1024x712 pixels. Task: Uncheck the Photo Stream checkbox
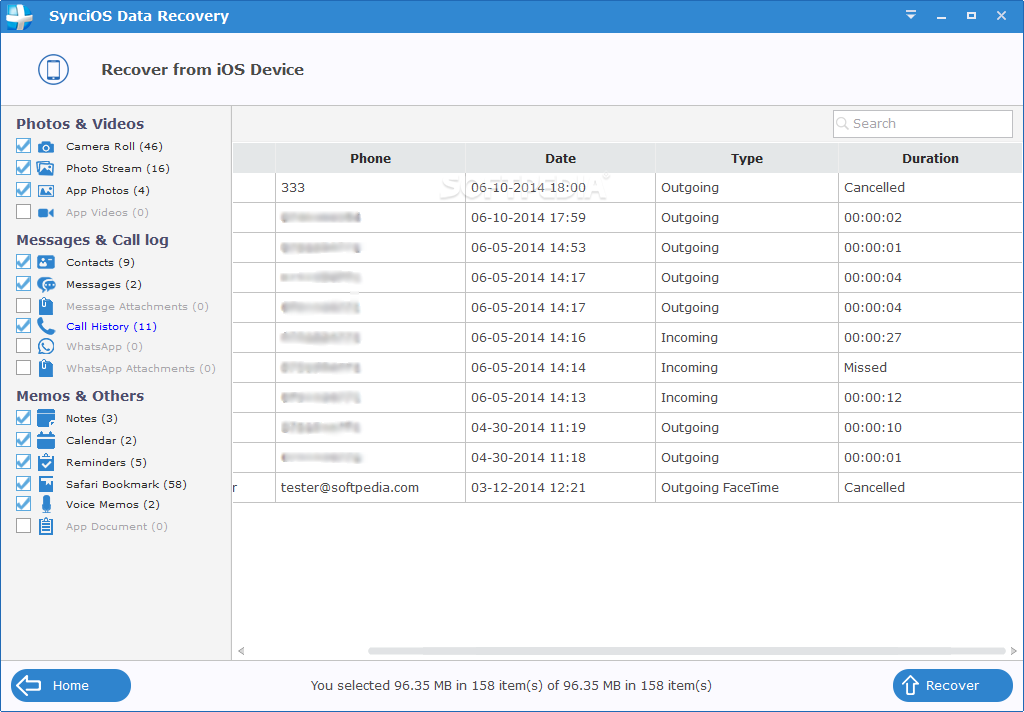coord(24,168)
